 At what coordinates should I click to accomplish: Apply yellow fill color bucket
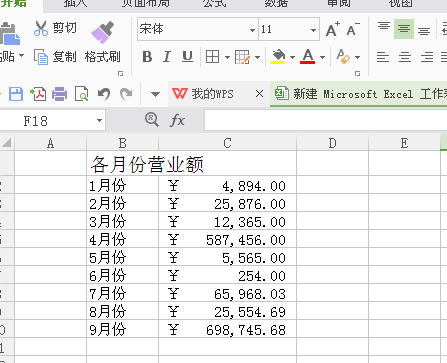(x=278, y=56)
